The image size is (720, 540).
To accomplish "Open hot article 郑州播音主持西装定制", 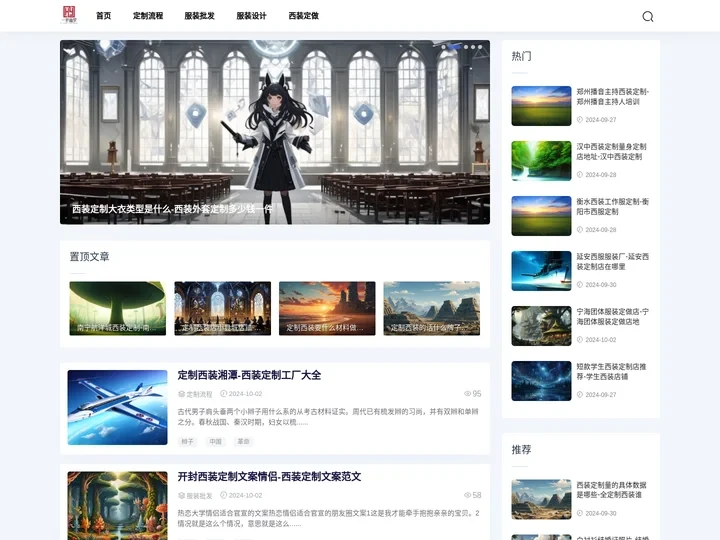I will (x=613, y=96).
